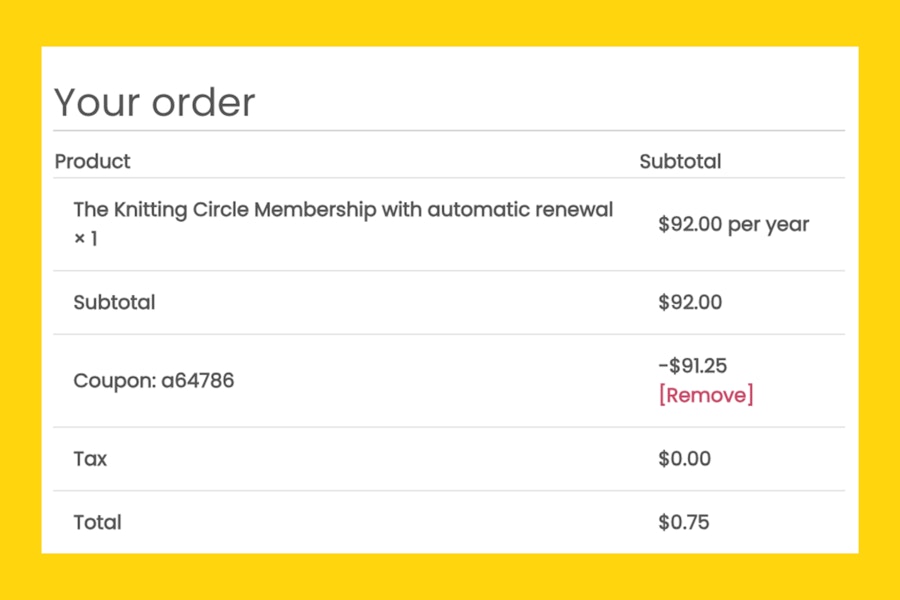Click the word order in the heading

point(203,103)
